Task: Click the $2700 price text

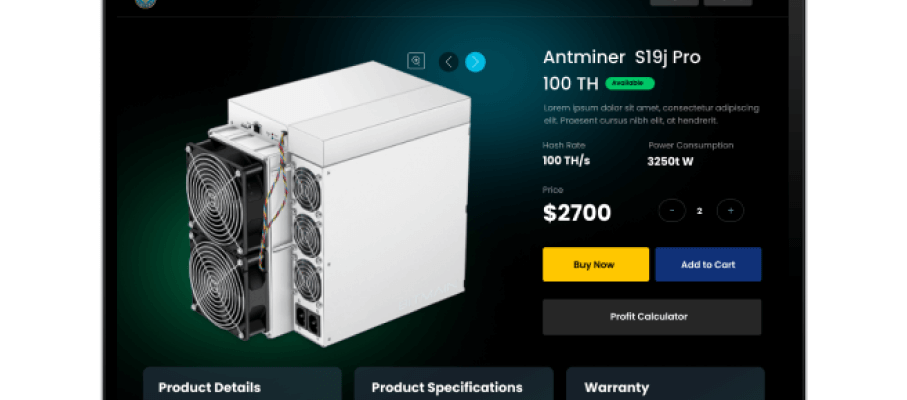Action: [577, 213]
